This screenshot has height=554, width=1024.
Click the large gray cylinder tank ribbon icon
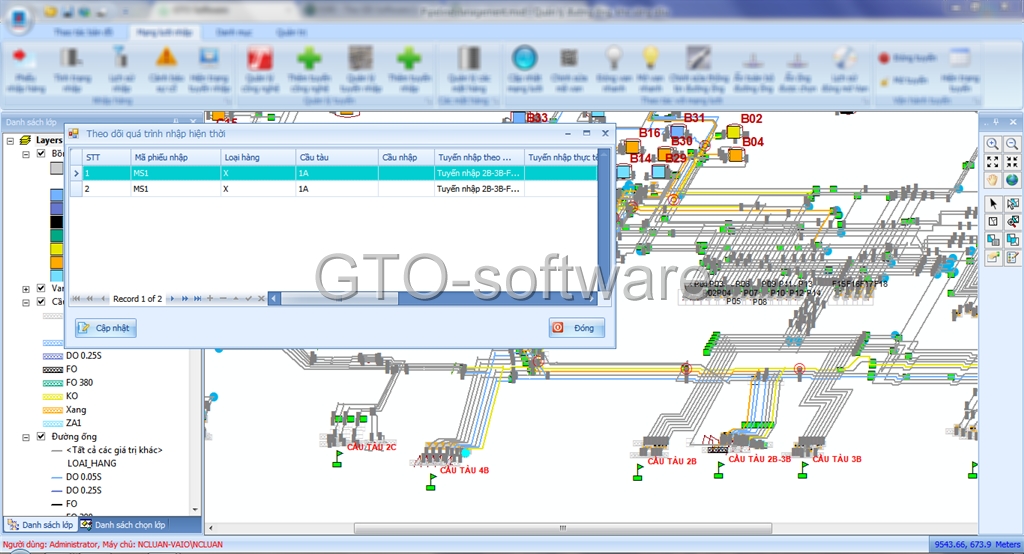[x=469, y=58]
